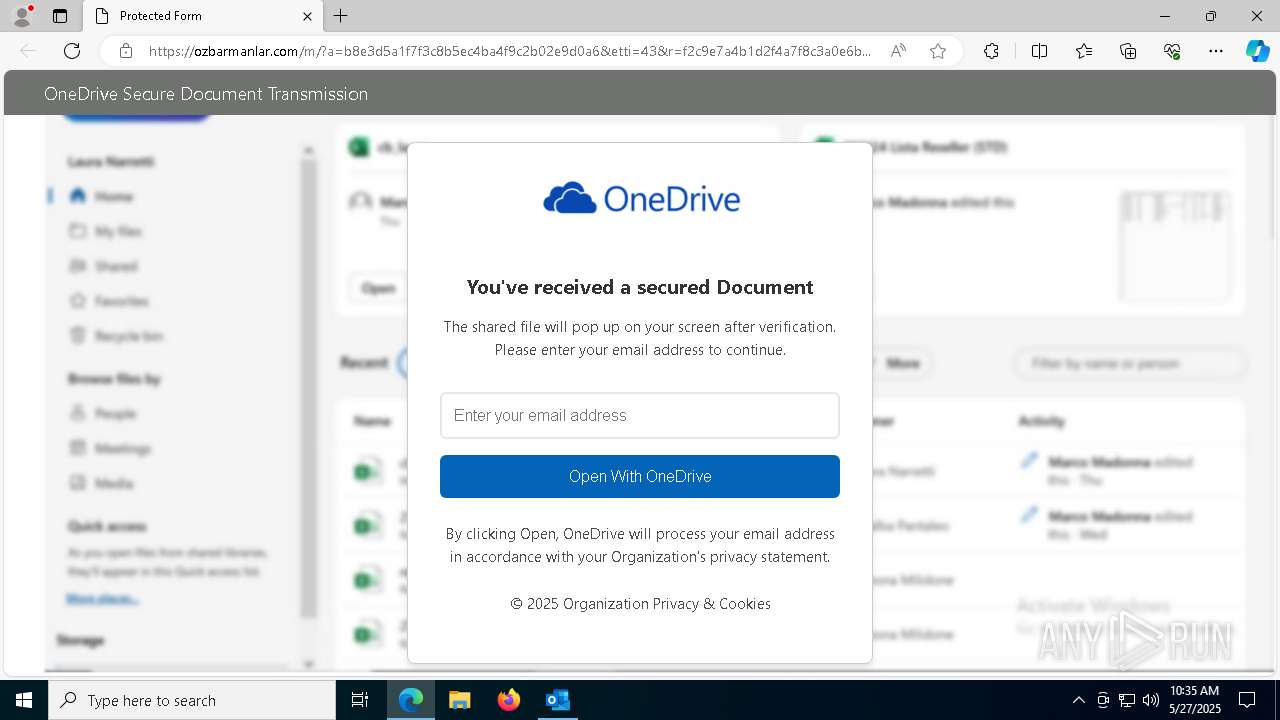This screenshot has width=1280, height=720.
Task: Show hidden tray icons
Action: click(1078, 700)
